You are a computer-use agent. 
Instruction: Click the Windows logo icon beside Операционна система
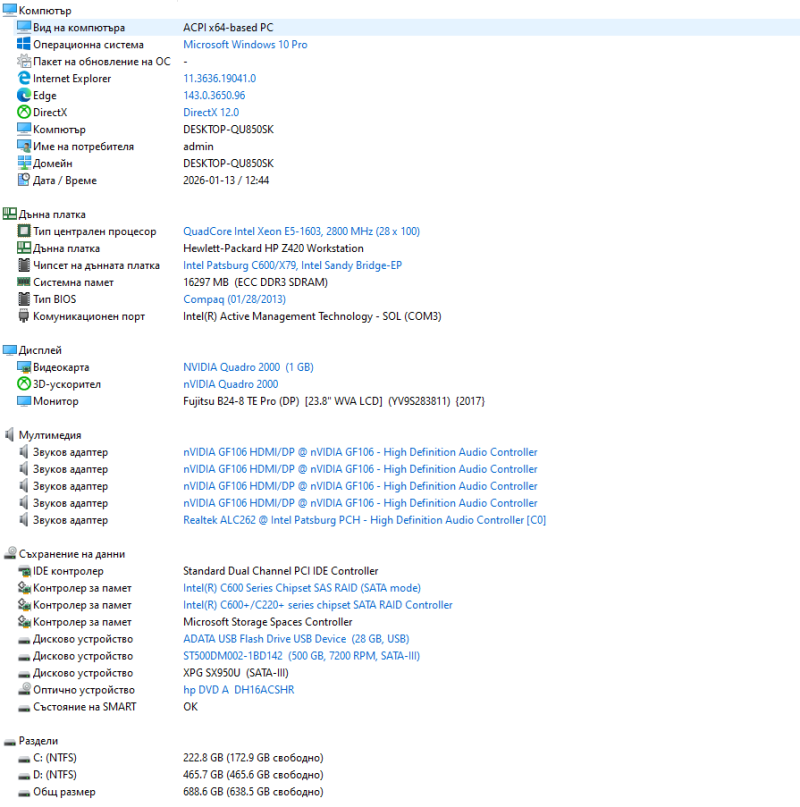click(24, 45)
